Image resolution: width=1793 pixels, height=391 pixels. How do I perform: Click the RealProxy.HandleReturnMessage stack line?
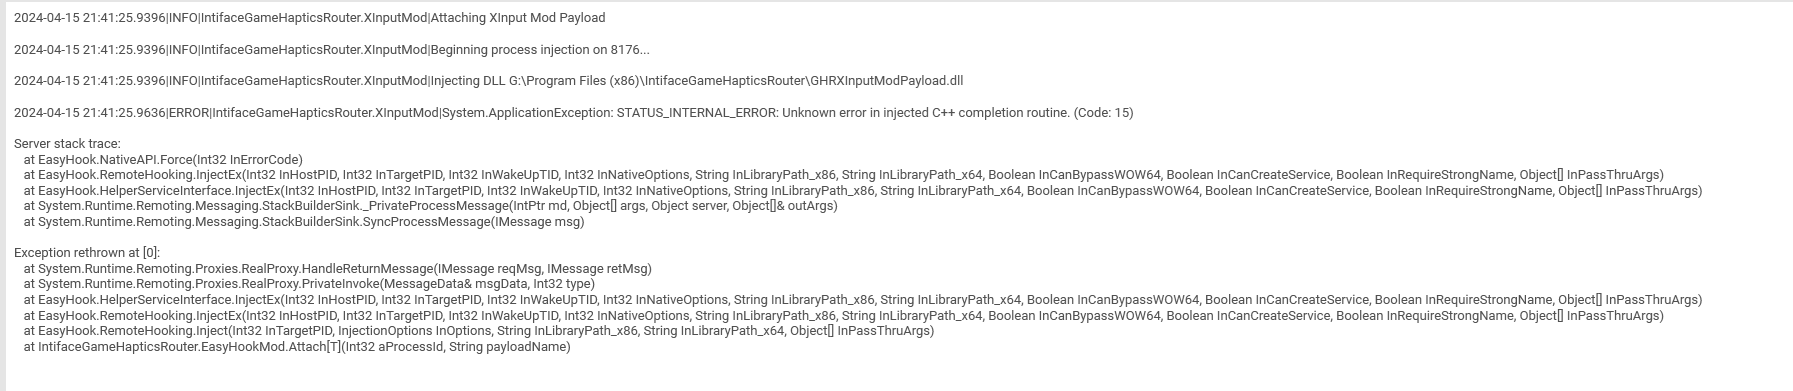pos(337,269)
